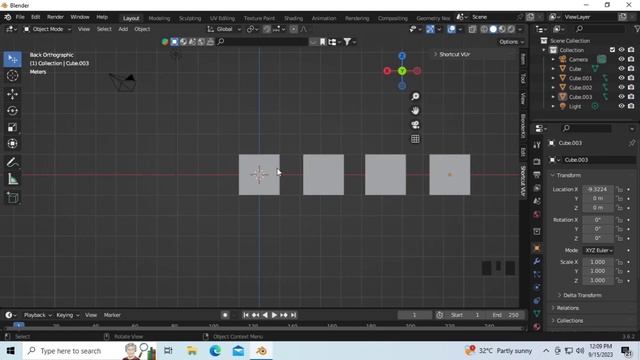Open the File menu
The image size is (640, 360).
(x=20, y=17)
